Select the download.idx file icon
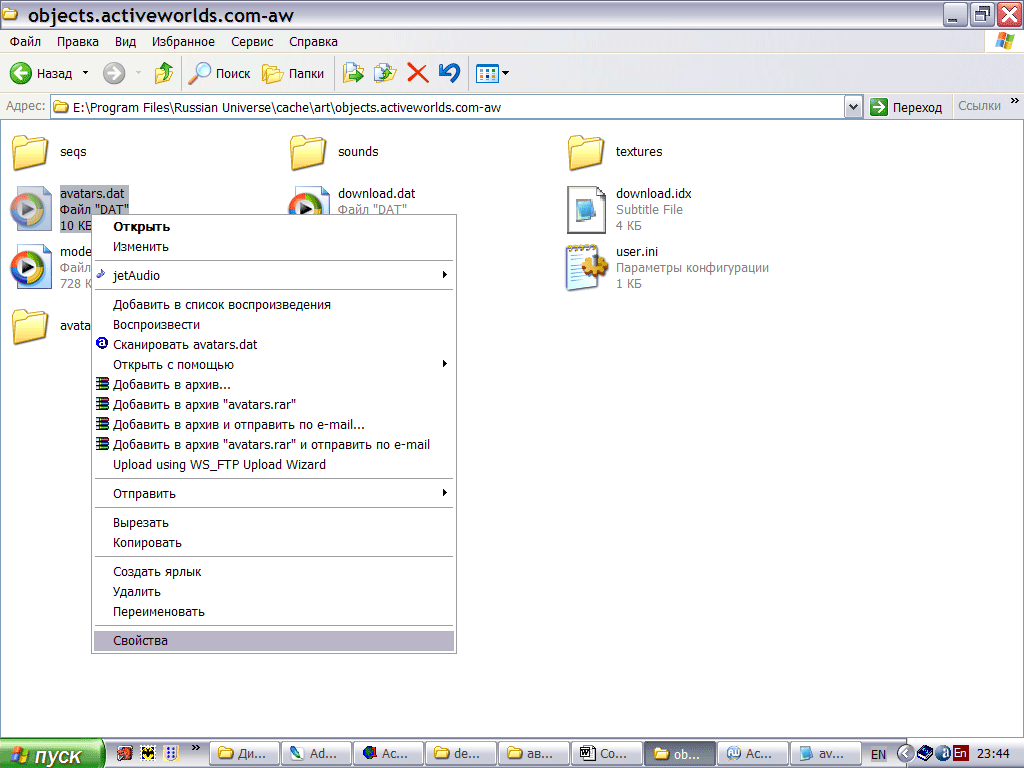Viewport: 1024px width, 768px height. (586, 210)
